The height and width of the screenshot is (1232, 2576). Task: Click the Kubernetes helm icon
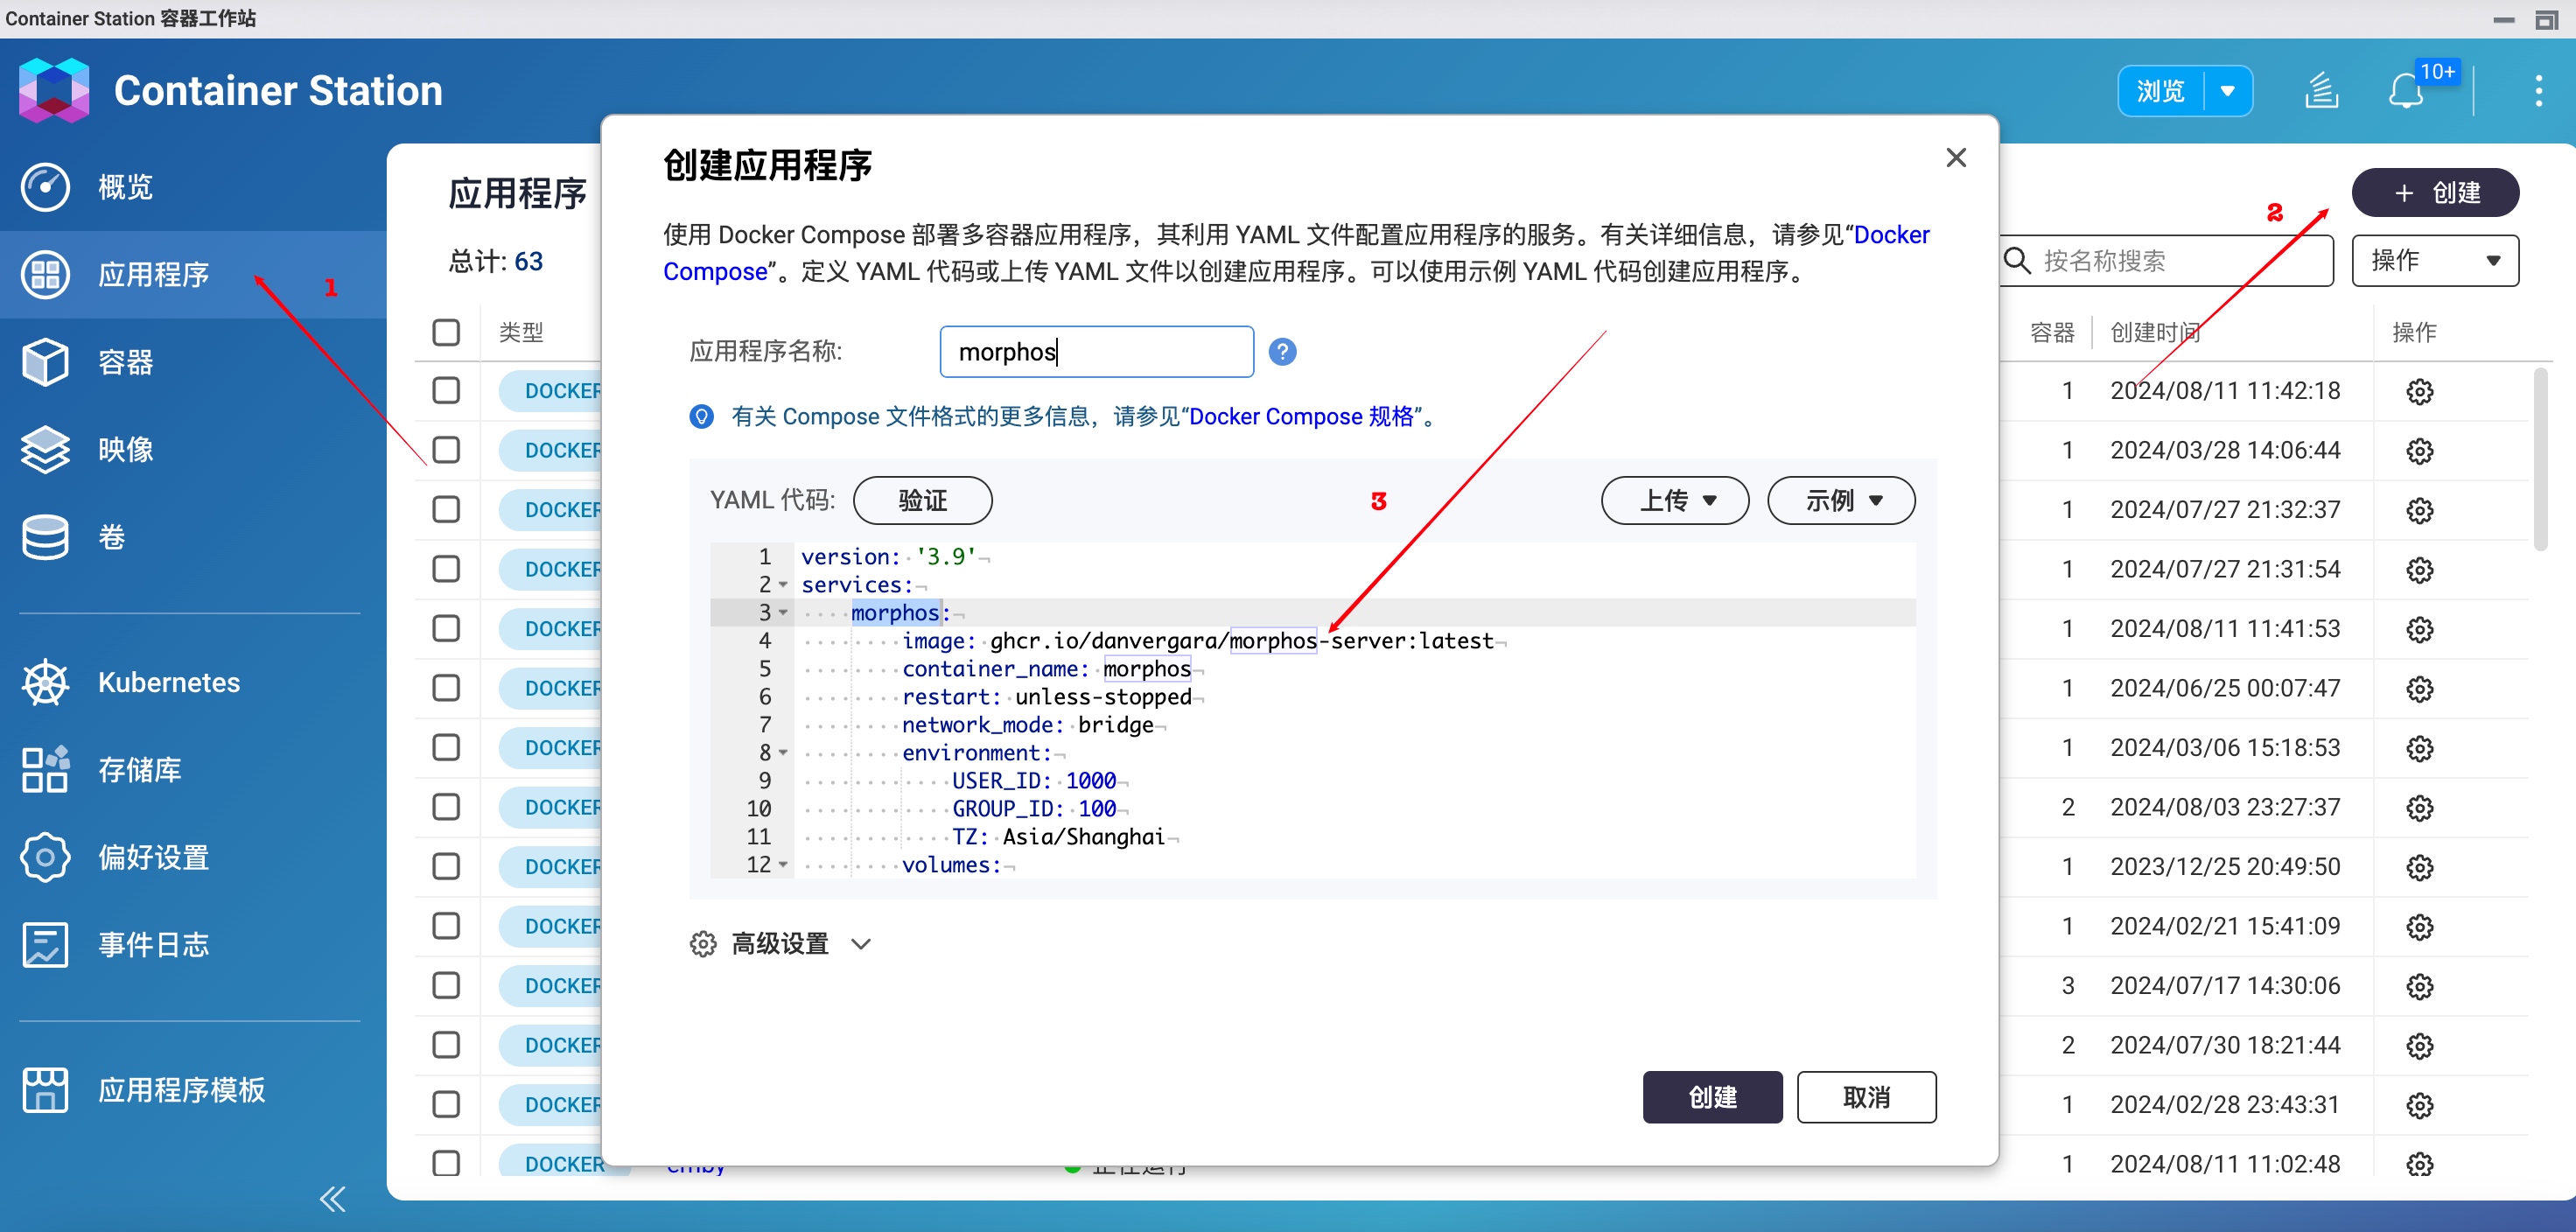(x=45, y=683)
